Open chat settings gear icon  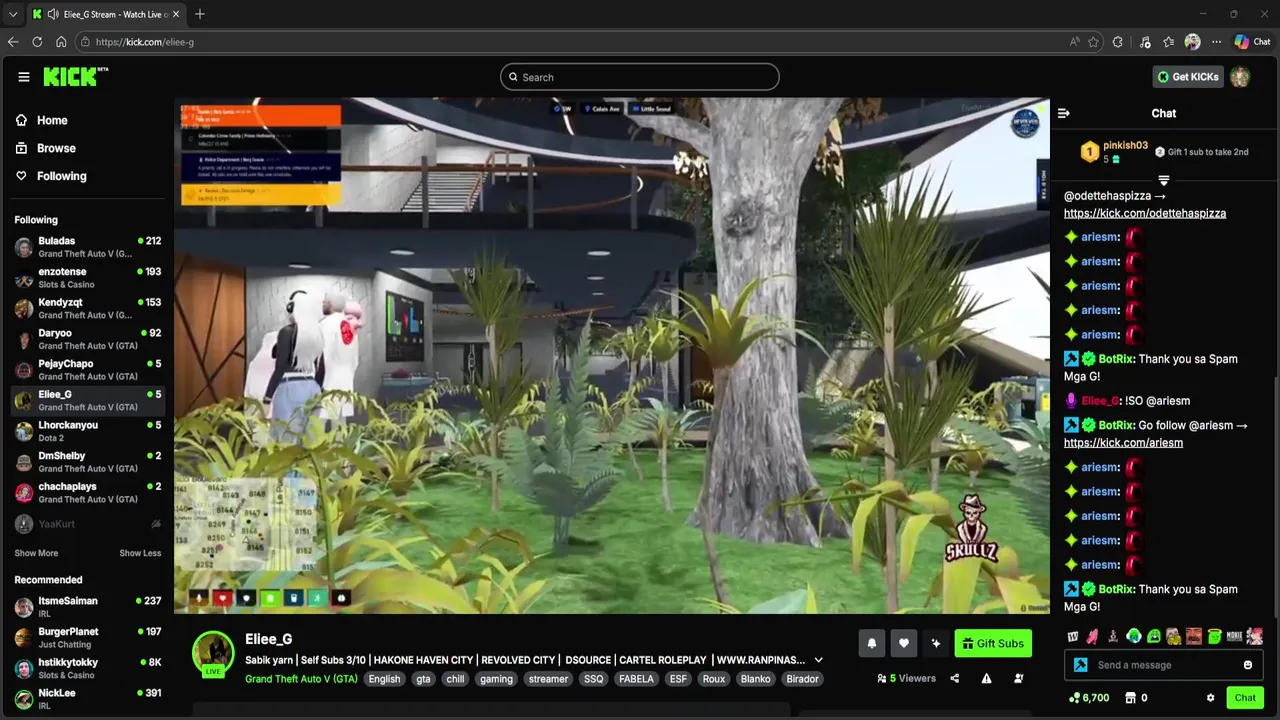1210,698
